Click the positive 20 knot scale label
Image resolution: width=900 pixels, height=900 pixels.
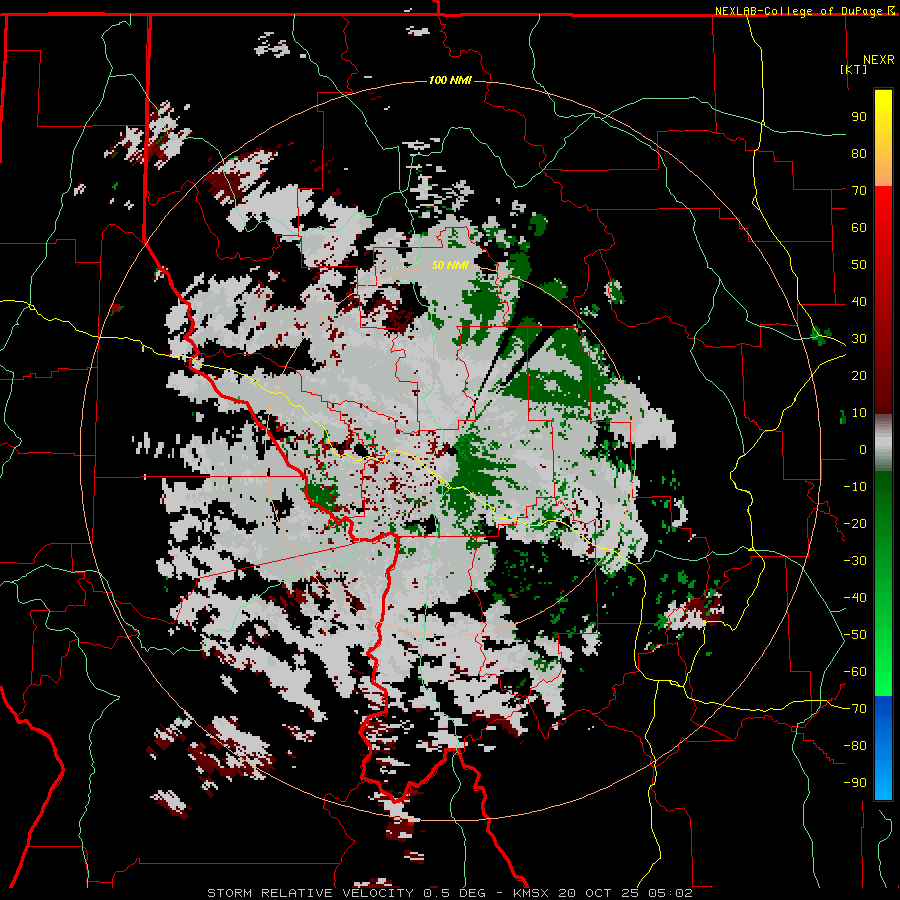[x=859, y=375]
